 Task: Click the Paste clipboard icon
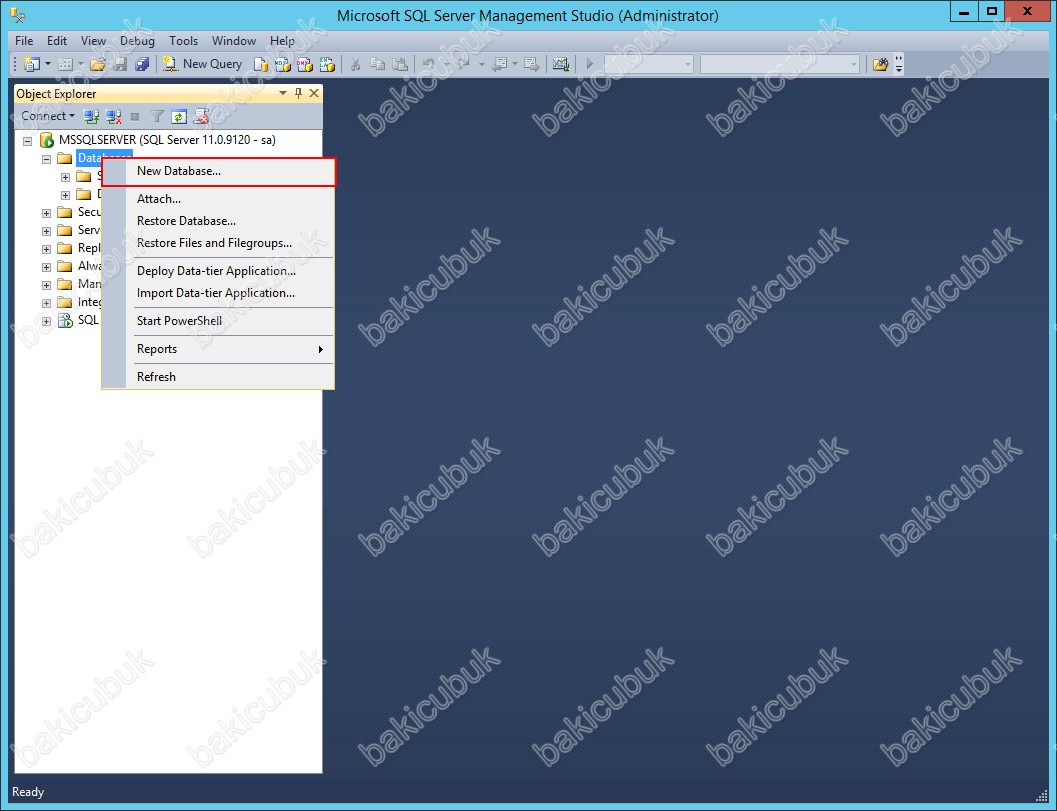click(400, 64)
